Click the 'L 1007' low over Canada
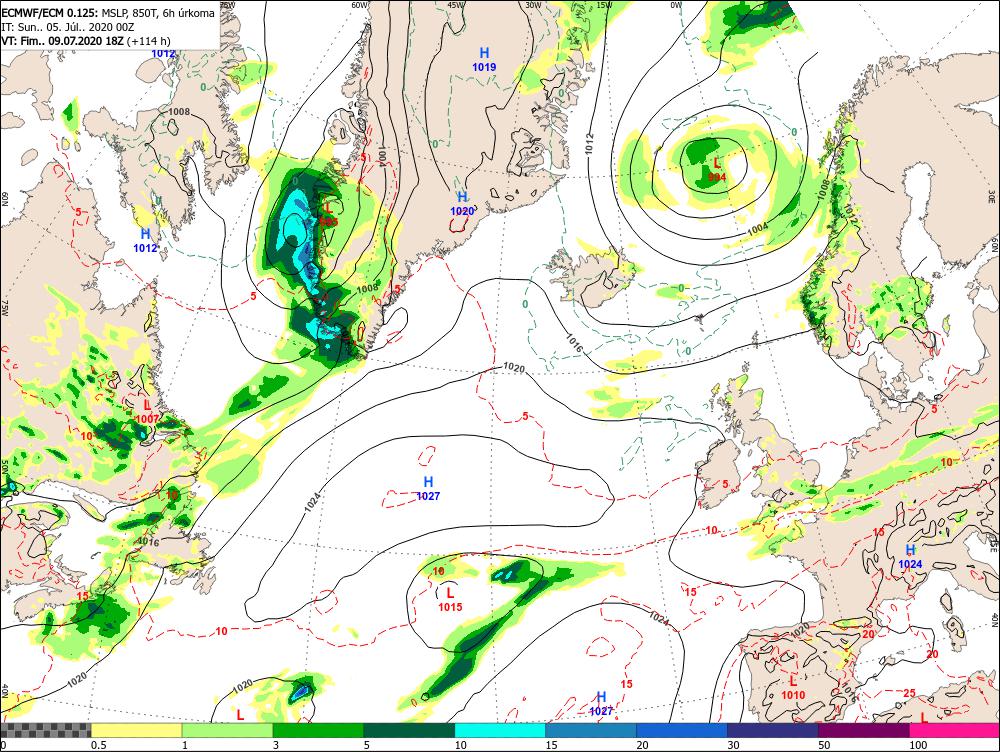 click(x=147, y=411)
